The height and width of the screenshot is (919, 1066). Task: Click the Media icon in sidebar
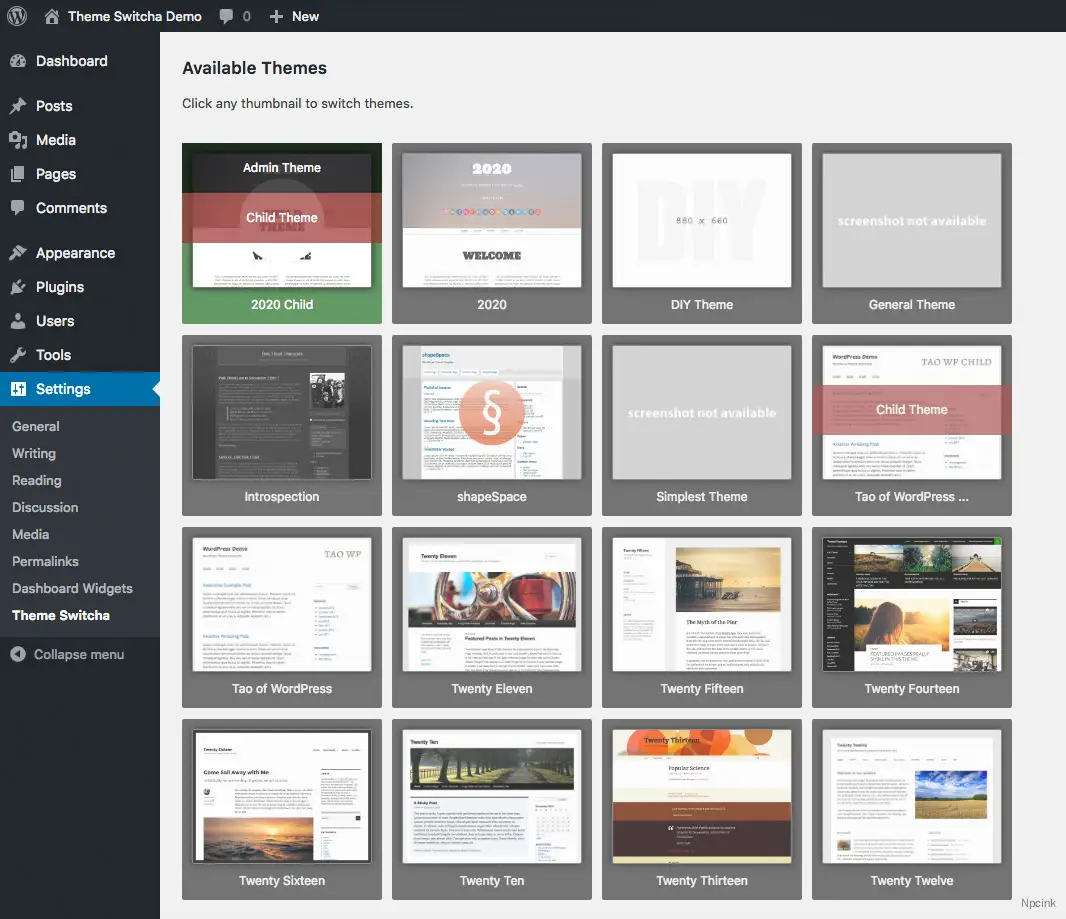click(18, 140)
